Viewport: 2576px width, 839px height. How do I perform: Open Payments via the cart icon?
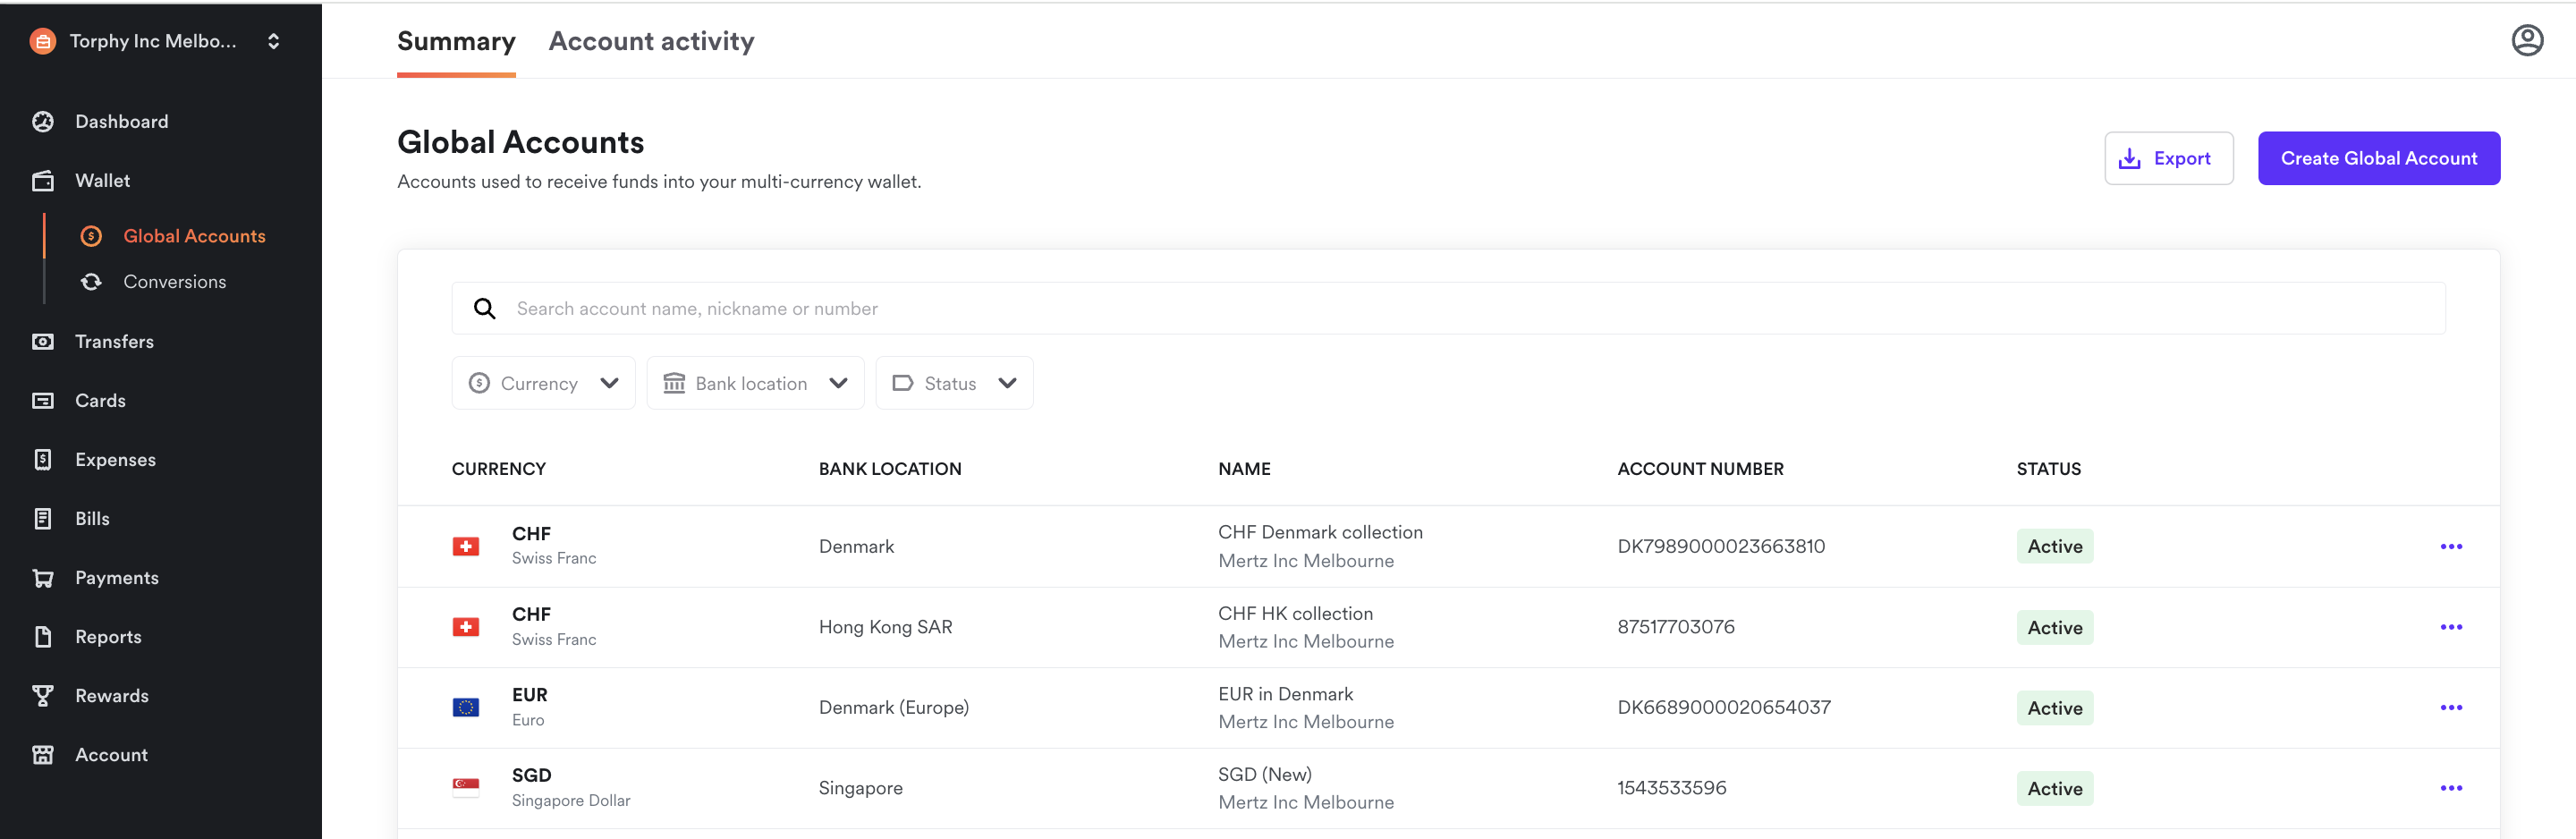pos(42,577)
